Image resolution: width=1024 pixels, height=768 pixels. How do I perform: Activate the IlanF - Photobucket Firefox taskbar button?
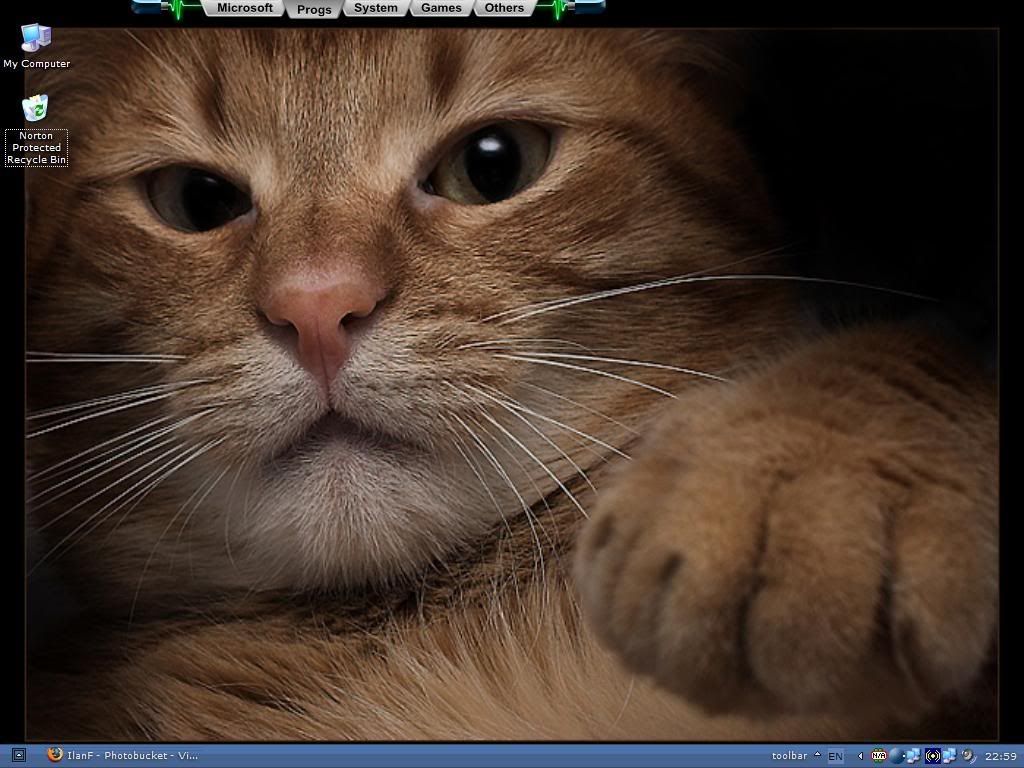(123, 756)
